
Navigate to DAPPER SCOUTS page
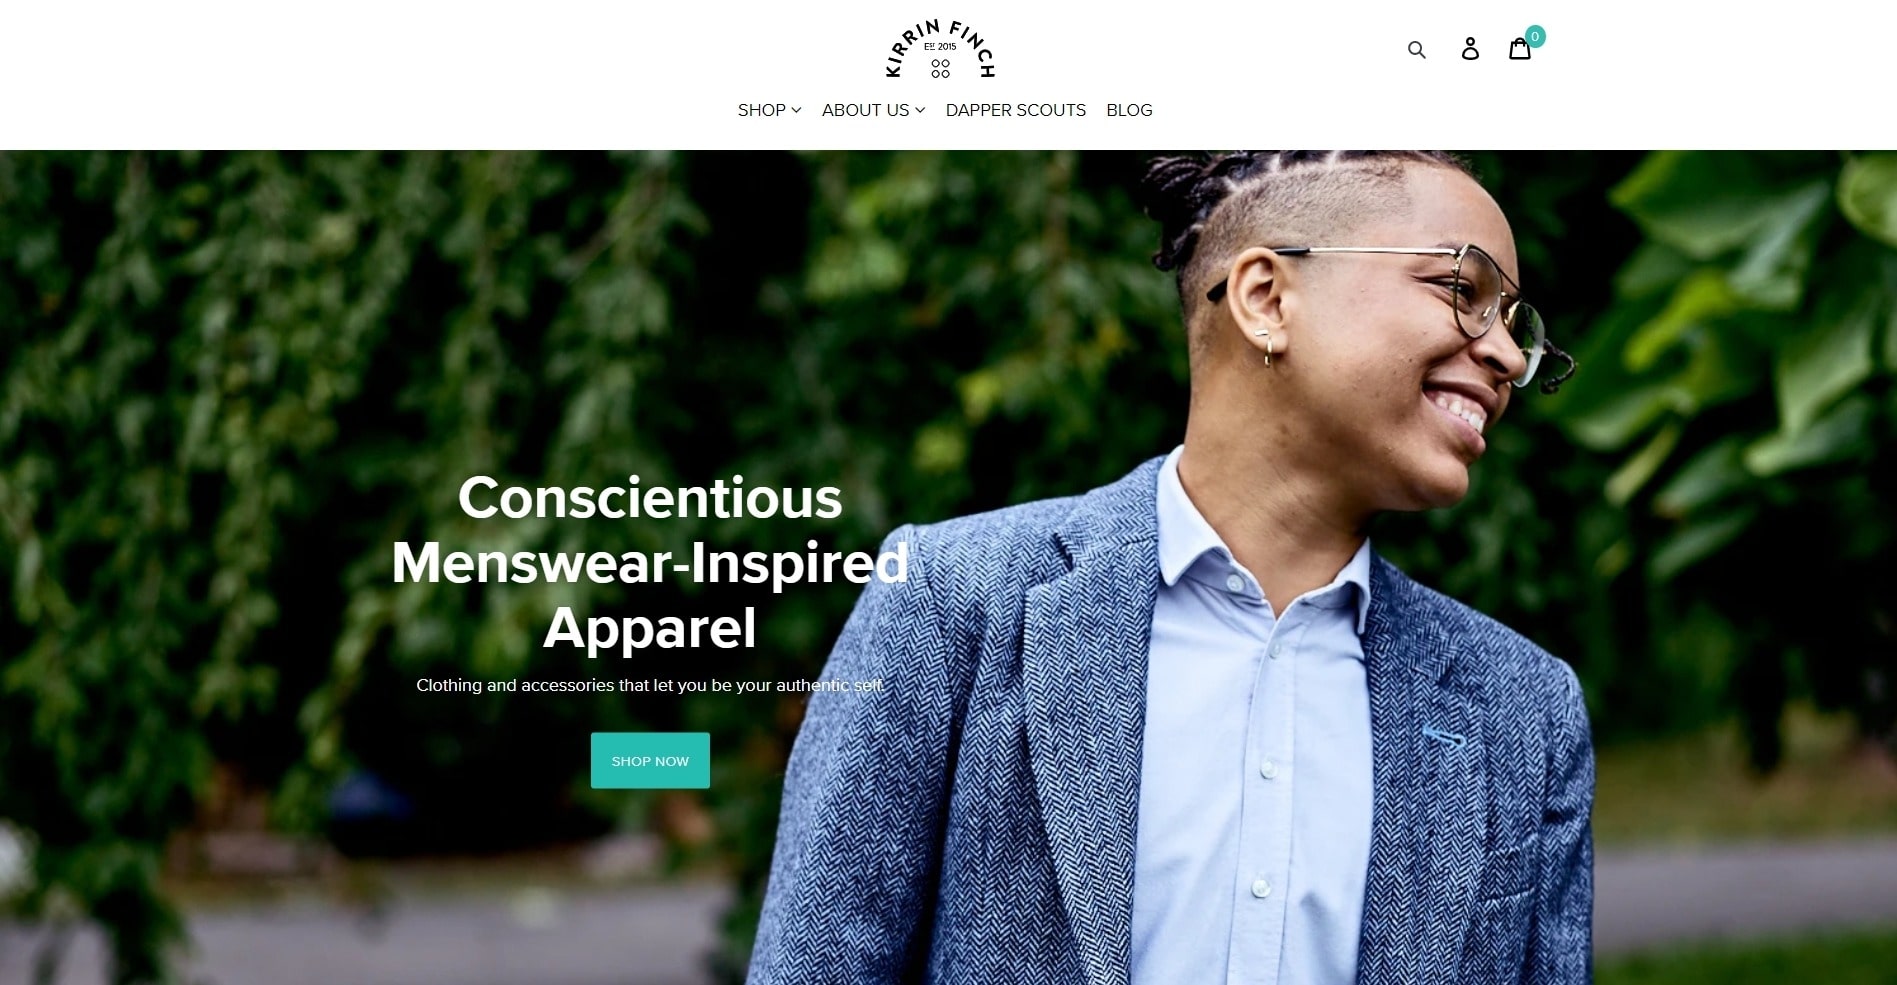pos(1015,110)
